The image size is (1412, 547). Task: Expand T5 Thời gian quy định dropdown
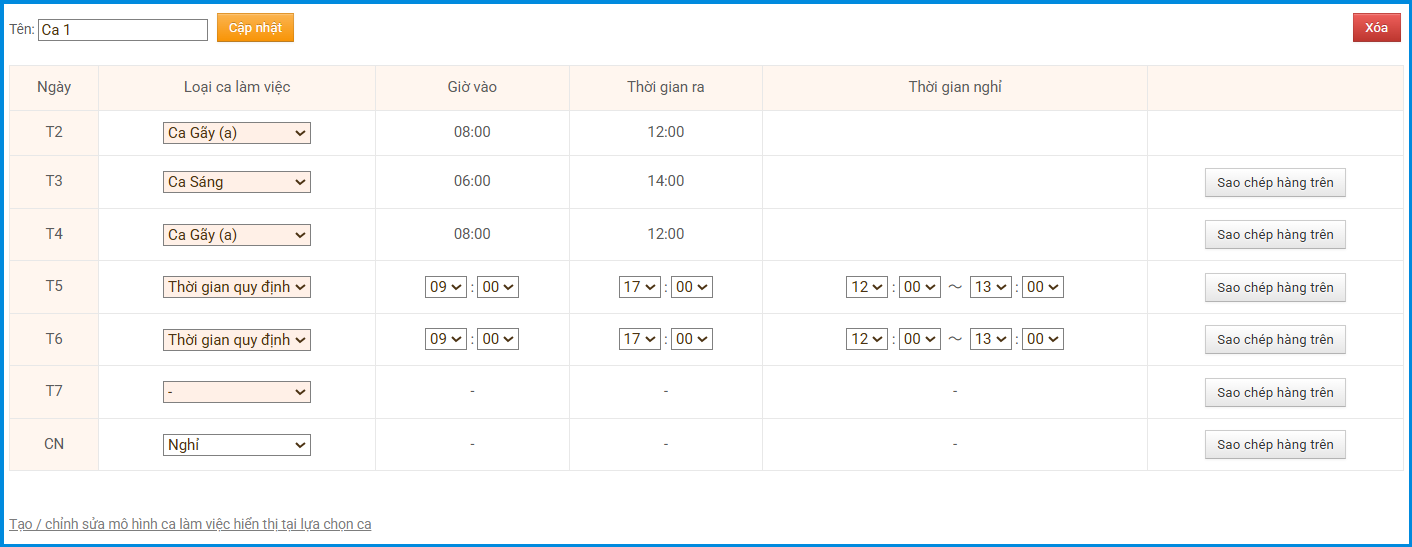click(x=237, y=287)
